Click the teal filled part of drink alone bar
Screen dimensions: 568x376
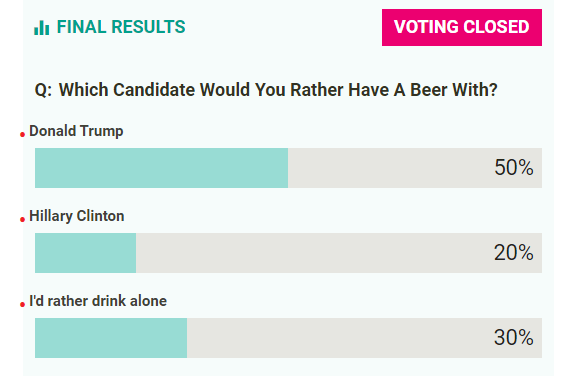click(111, 338)
